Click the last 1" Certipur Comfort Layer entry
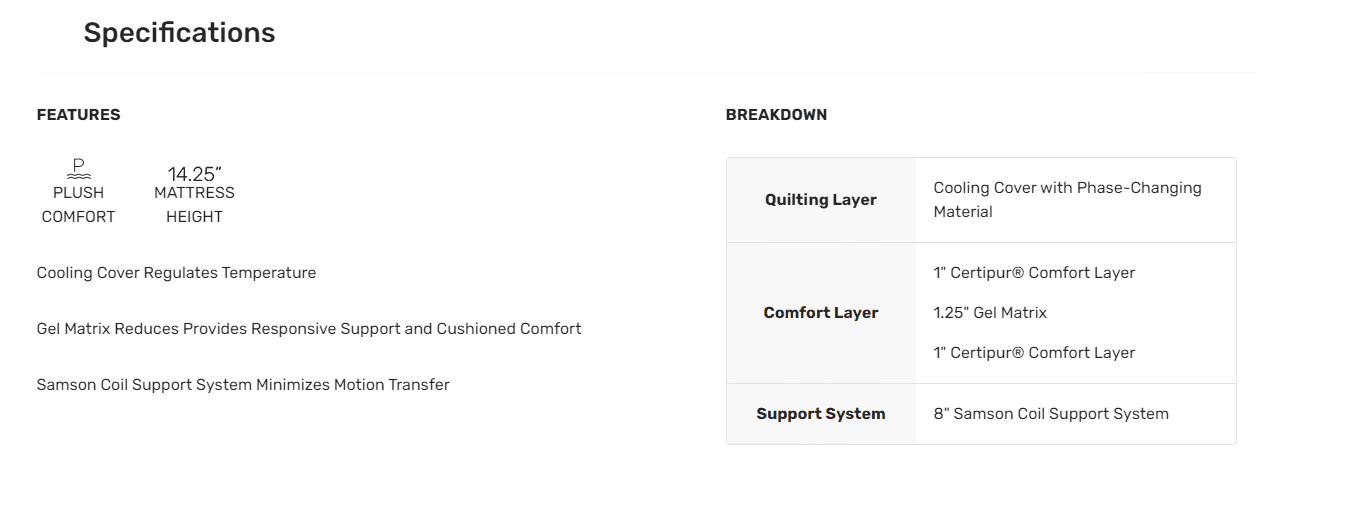 (1034, 353)
